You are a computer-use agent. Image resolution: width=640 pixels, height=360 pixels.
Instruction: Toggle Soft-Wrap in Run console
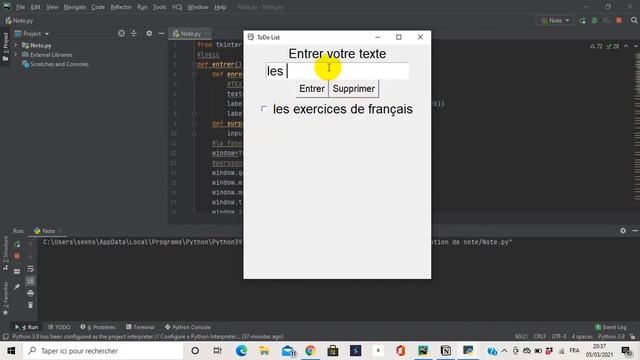pos(31,269)
